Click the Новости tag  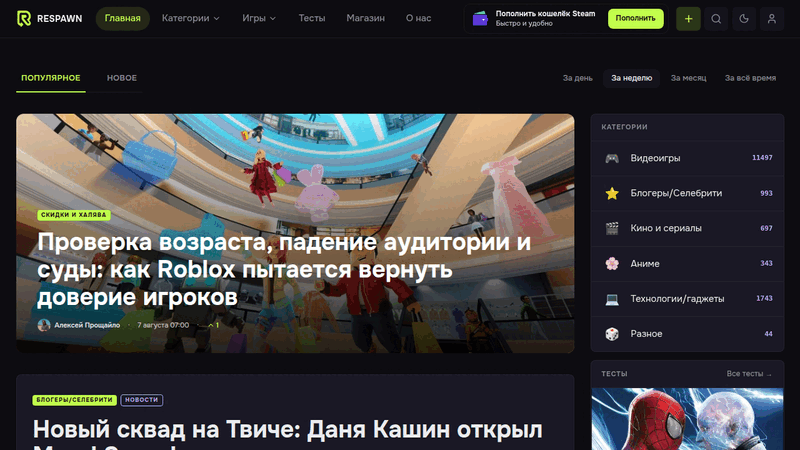tap(141, 400)
